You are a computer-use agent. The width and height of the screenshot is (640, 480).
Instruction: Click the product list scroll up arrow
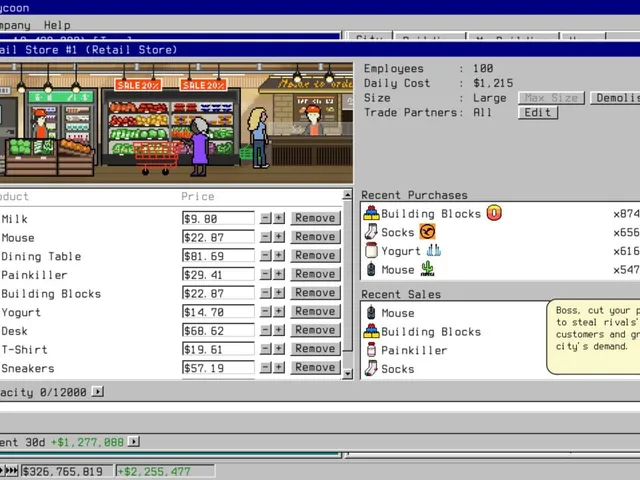coord(347,194)
